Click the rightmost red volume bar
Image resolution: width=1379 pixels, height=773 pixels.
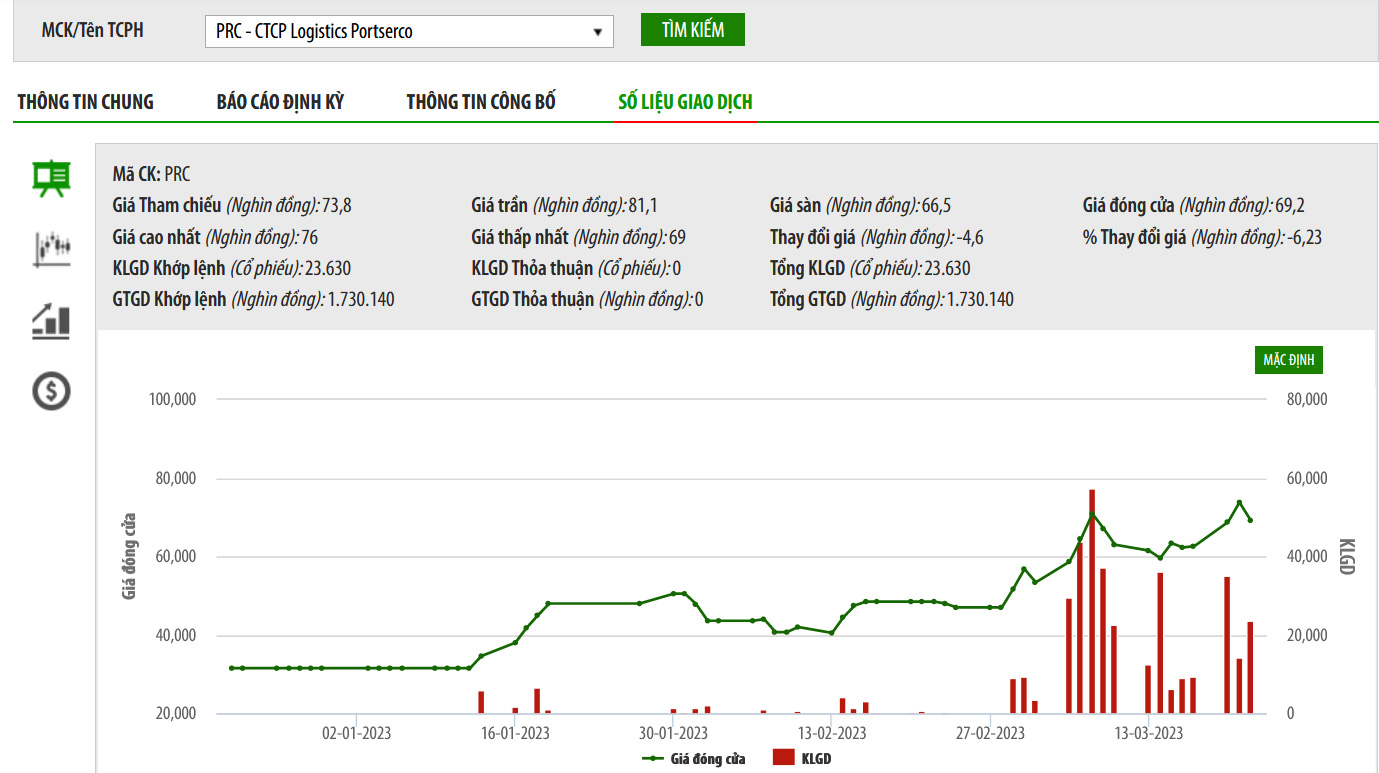(1250, 668)
